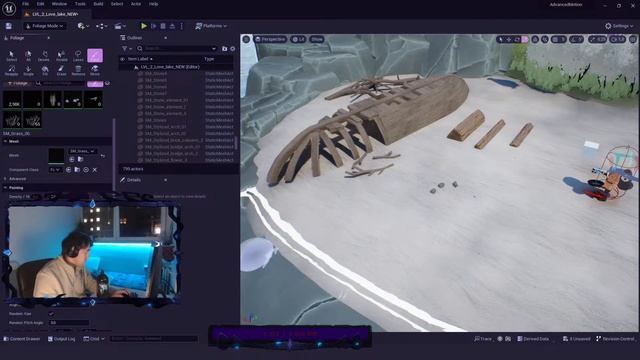This screenshot has height=360, width=640.
Task: Click the browse to asset icon under Mesh
Action: point(80,159)
